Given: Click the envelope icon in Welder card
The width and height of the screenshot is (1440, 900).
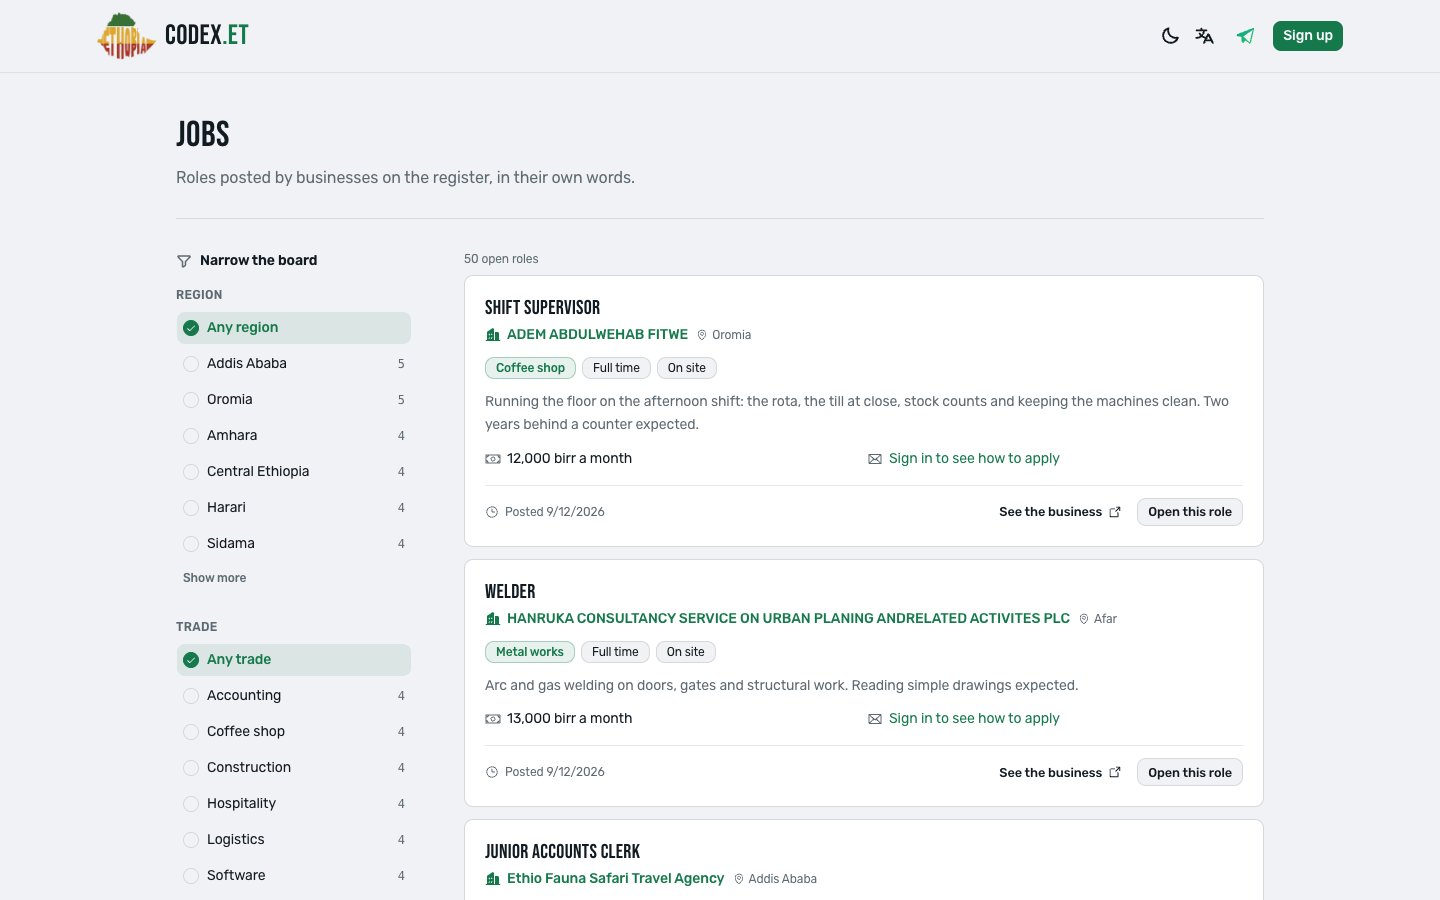Looking at the screenshot, I should [875, 719].
